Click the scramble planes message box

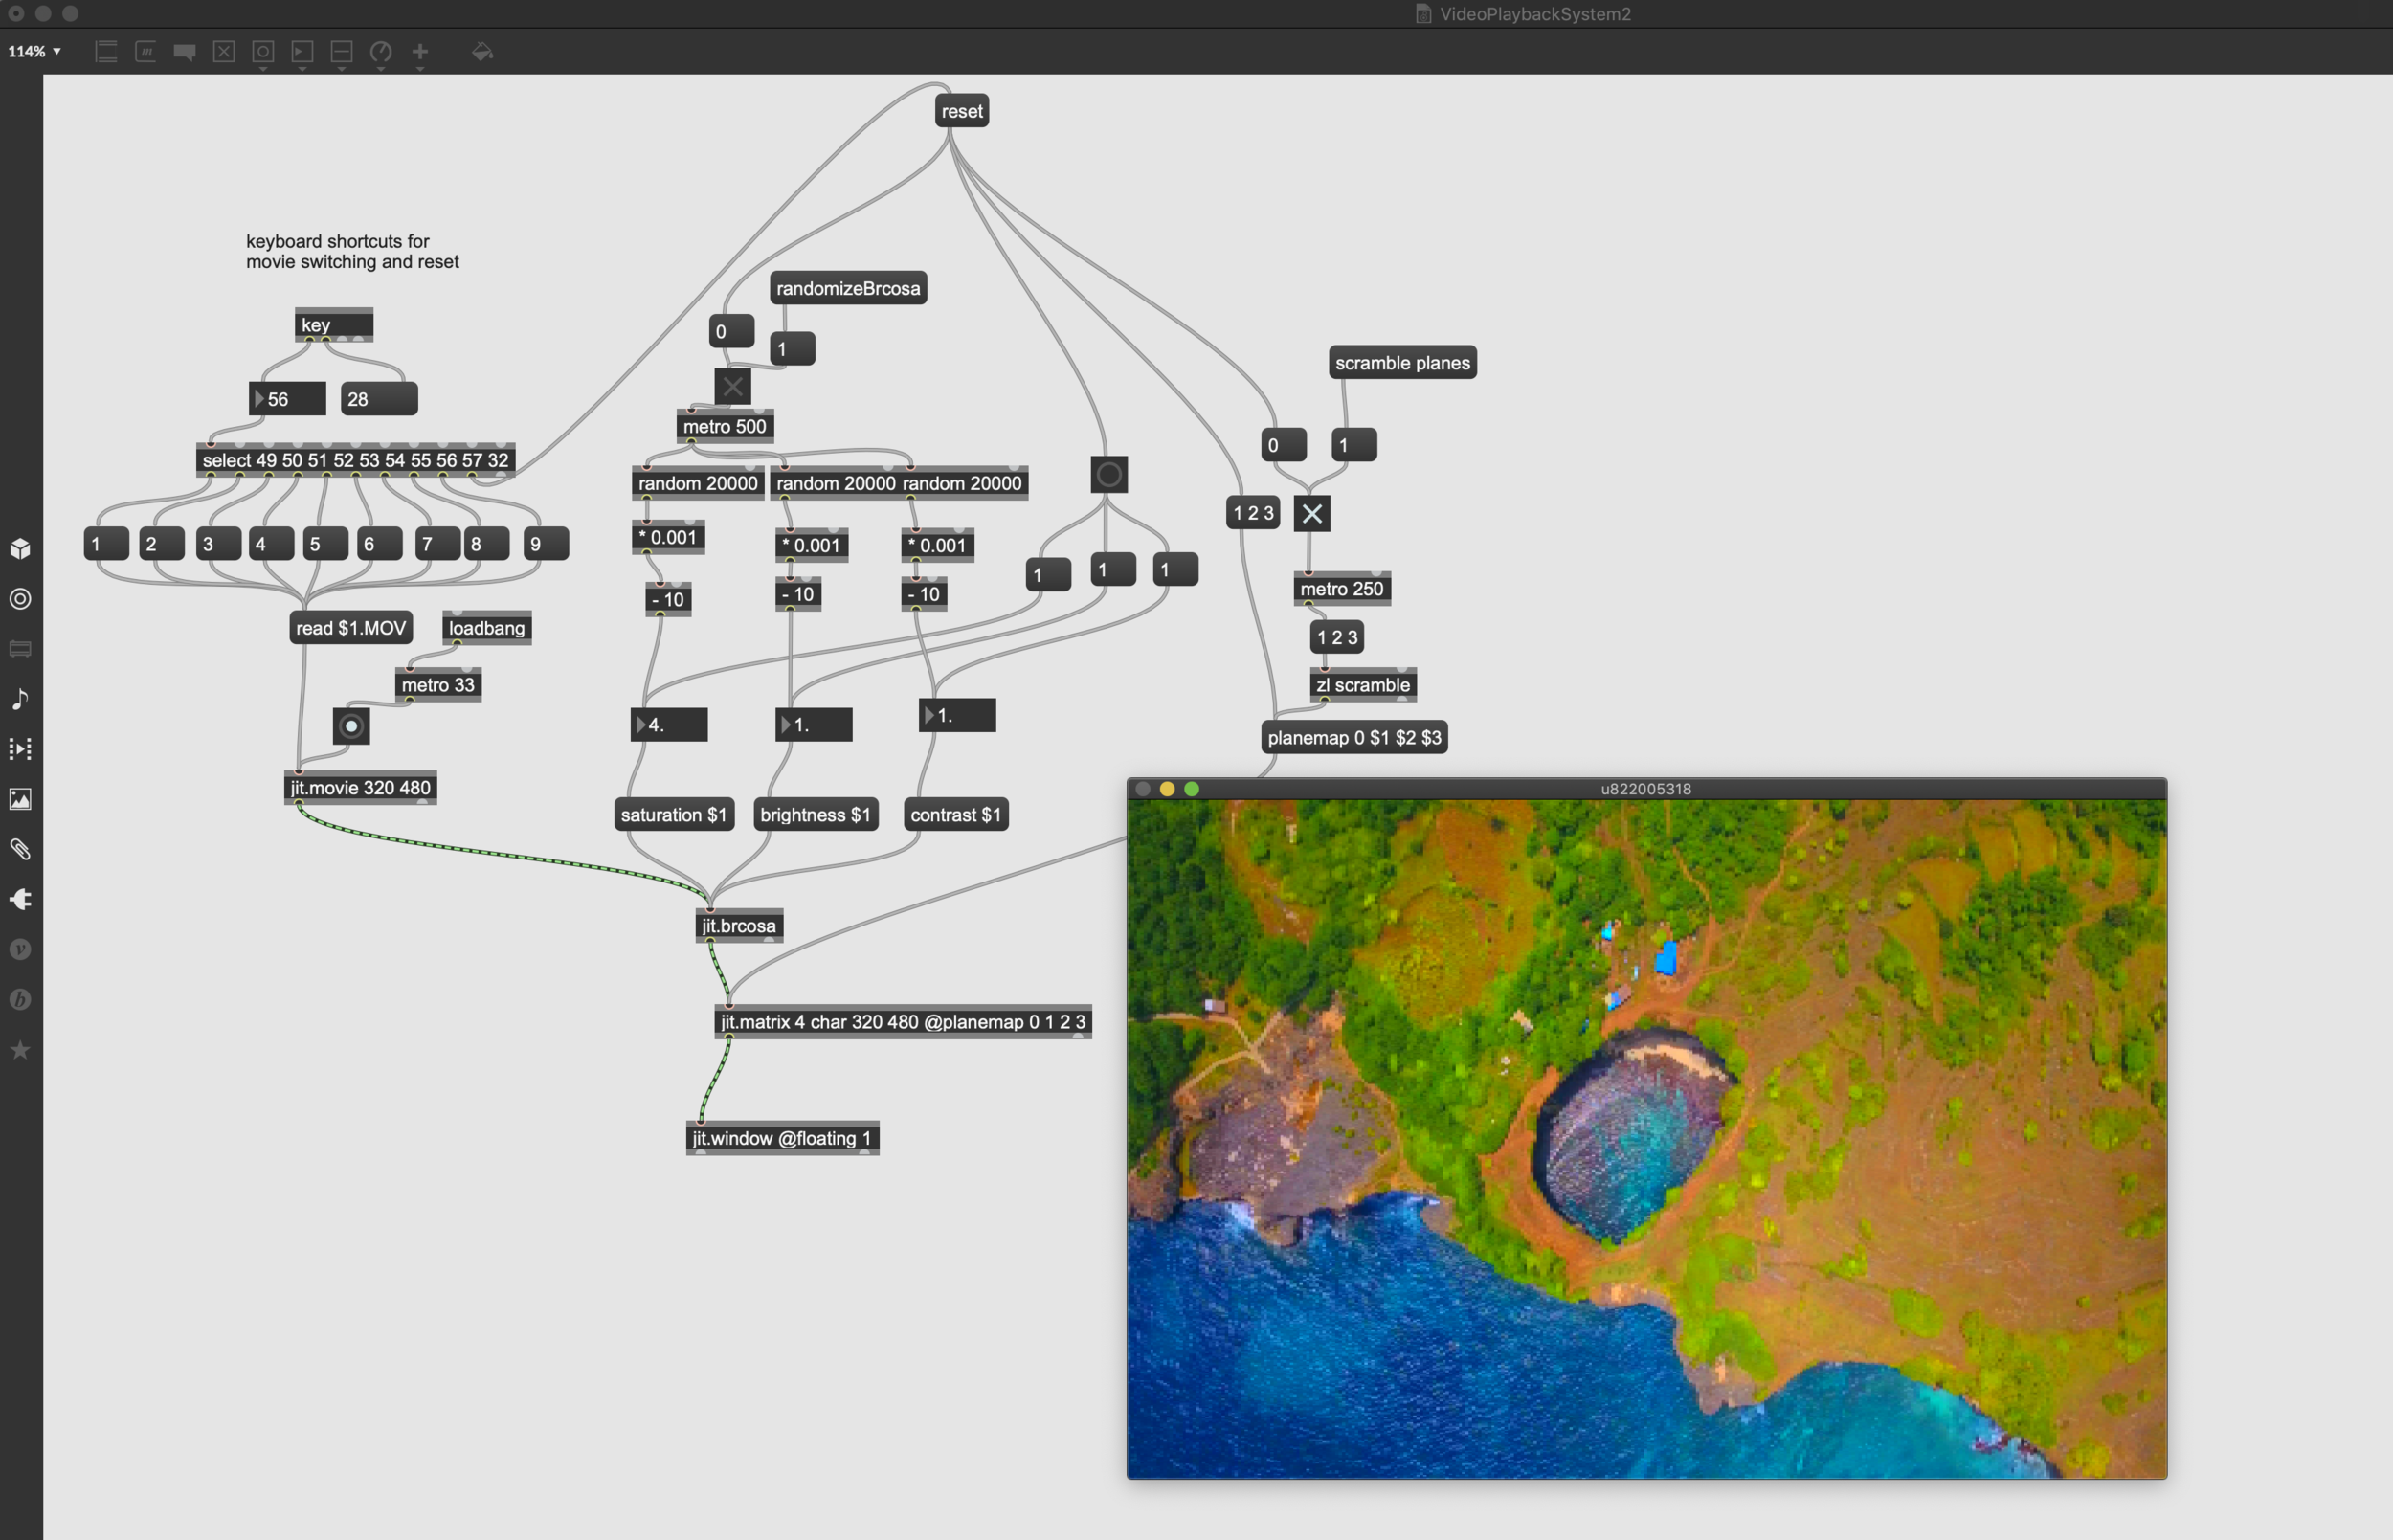(x=1401, y=363)
